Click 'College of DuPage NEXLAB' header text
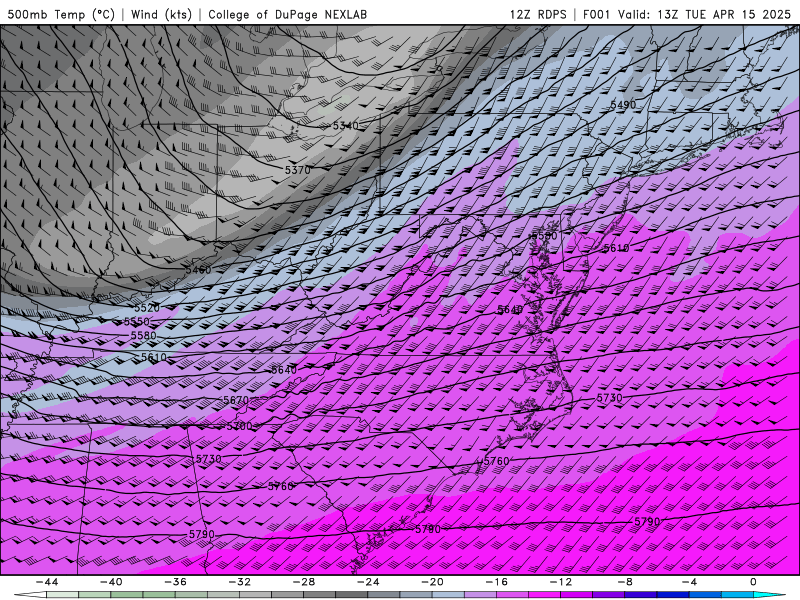Image resolution: width=800 pixels, height=600 pixels. [x=287, y=14]
